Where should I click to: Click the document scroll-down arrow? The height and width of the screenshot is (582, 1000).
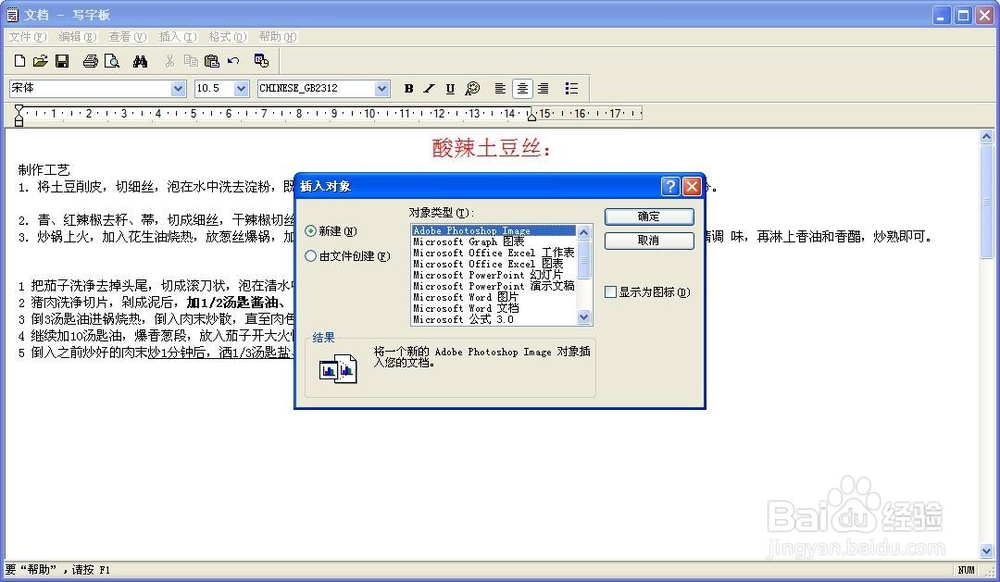pos(987,551)
